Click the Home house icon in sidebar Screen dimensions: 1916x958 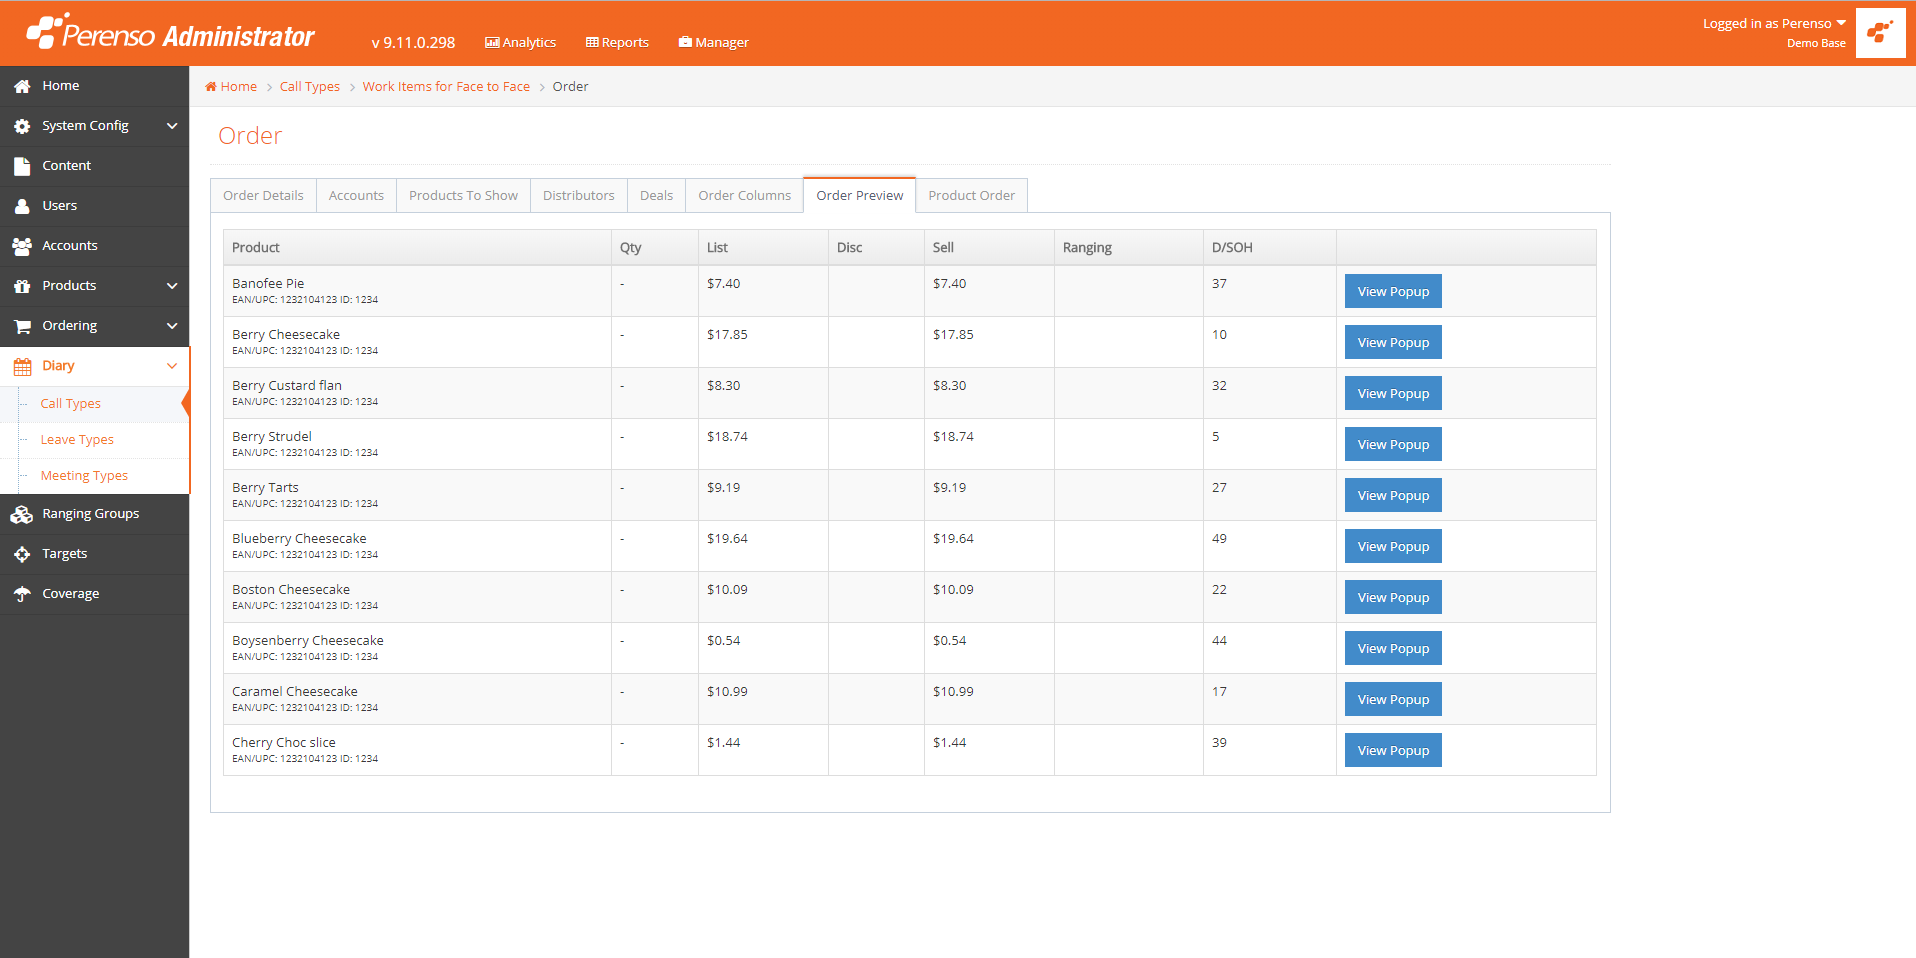pos(22,87)
